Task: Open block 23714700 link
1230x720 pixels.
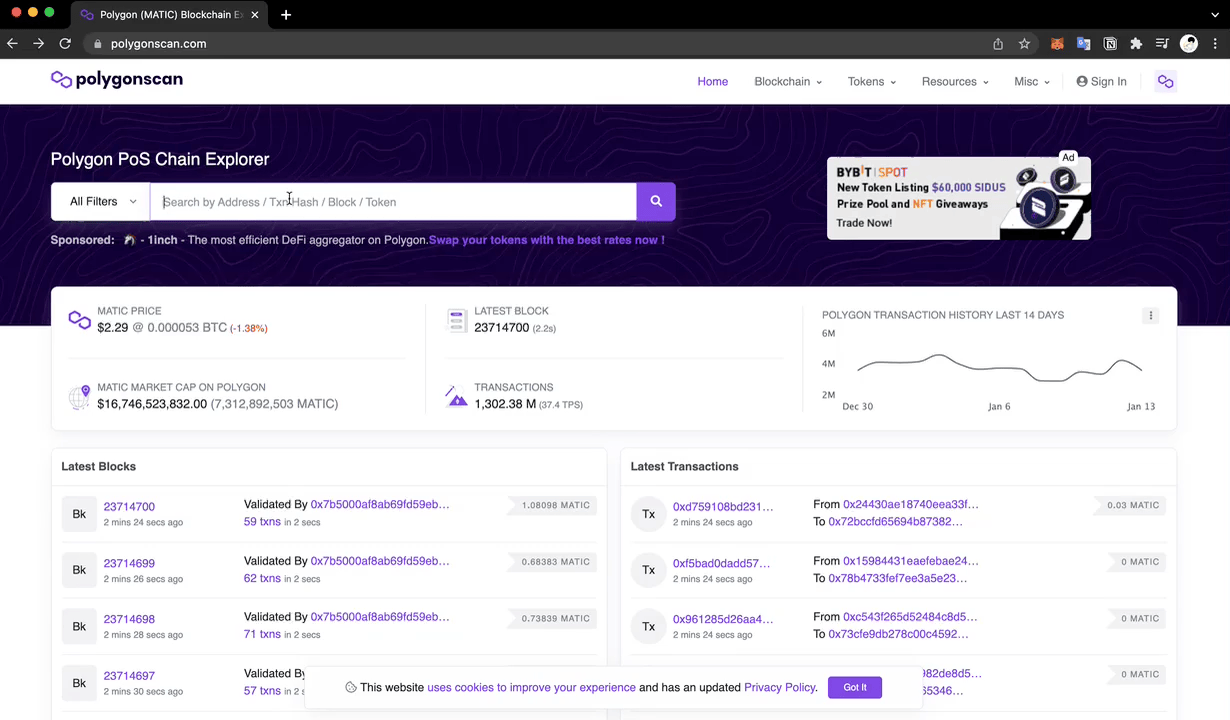Action: 129,507
